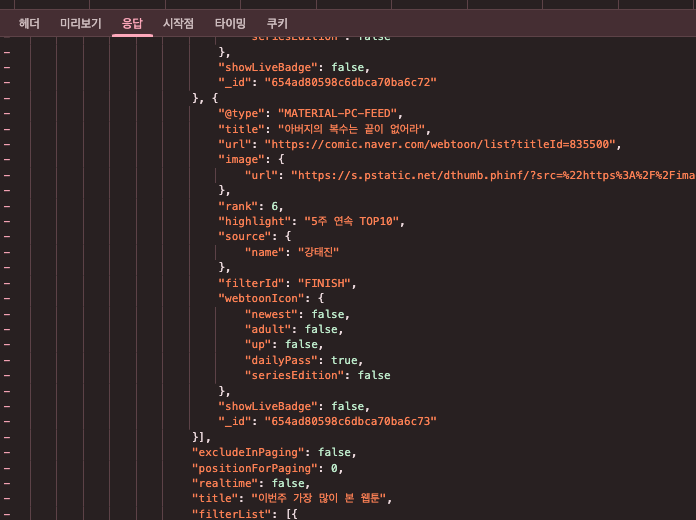Click the title value "아버지의 복수는 끝이 없어라"
The image size is (696, 520).
(x=353, y=129)
